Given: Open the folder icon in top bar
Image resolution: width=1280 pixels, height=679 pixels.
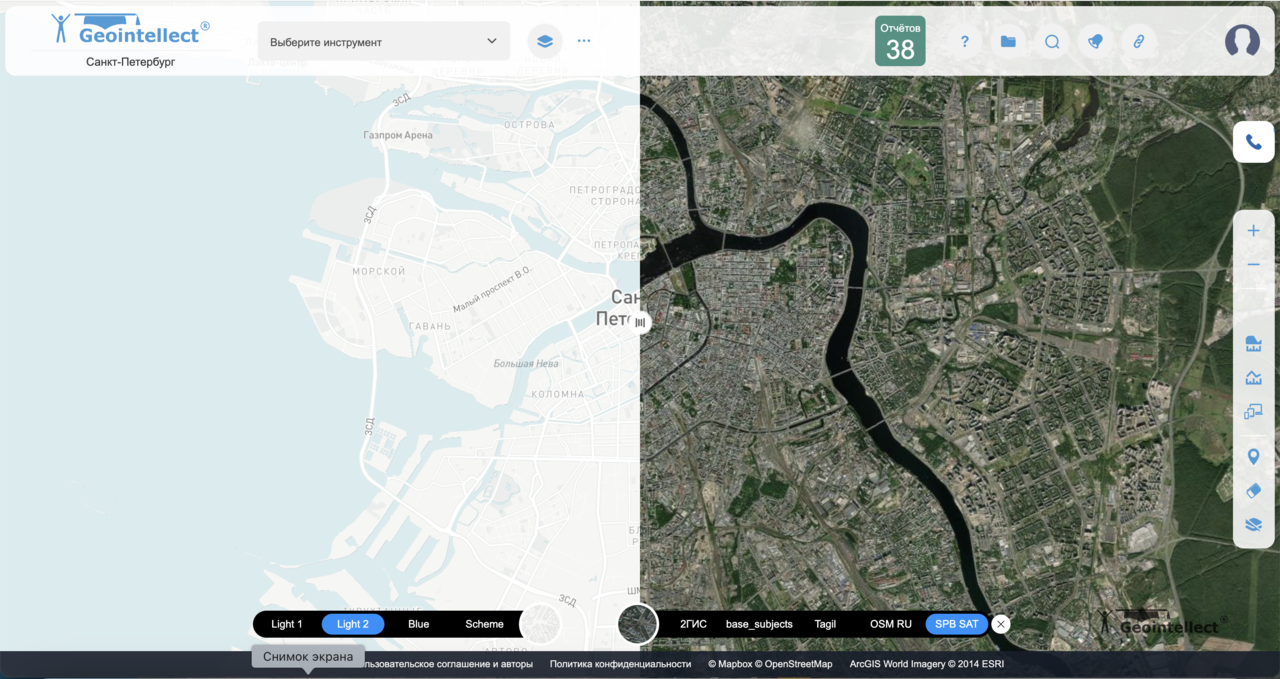Looking at the screenshot, I should [1008, 41].
